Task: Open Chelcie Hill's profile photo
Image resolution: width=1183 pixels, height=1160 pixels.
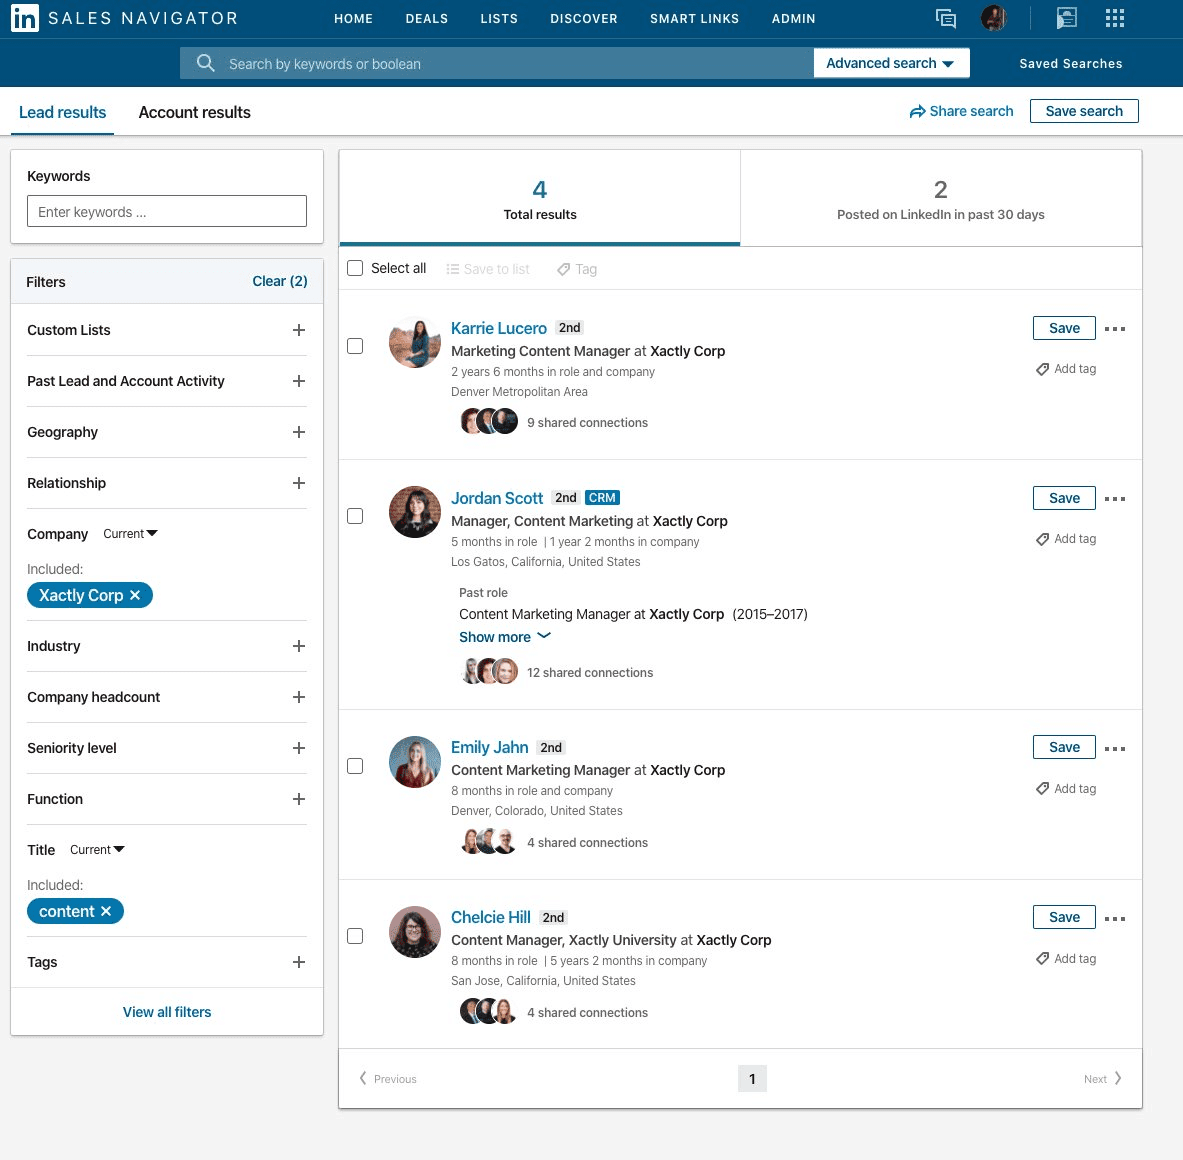Action: pyautogui.click(x=414, y=931)
